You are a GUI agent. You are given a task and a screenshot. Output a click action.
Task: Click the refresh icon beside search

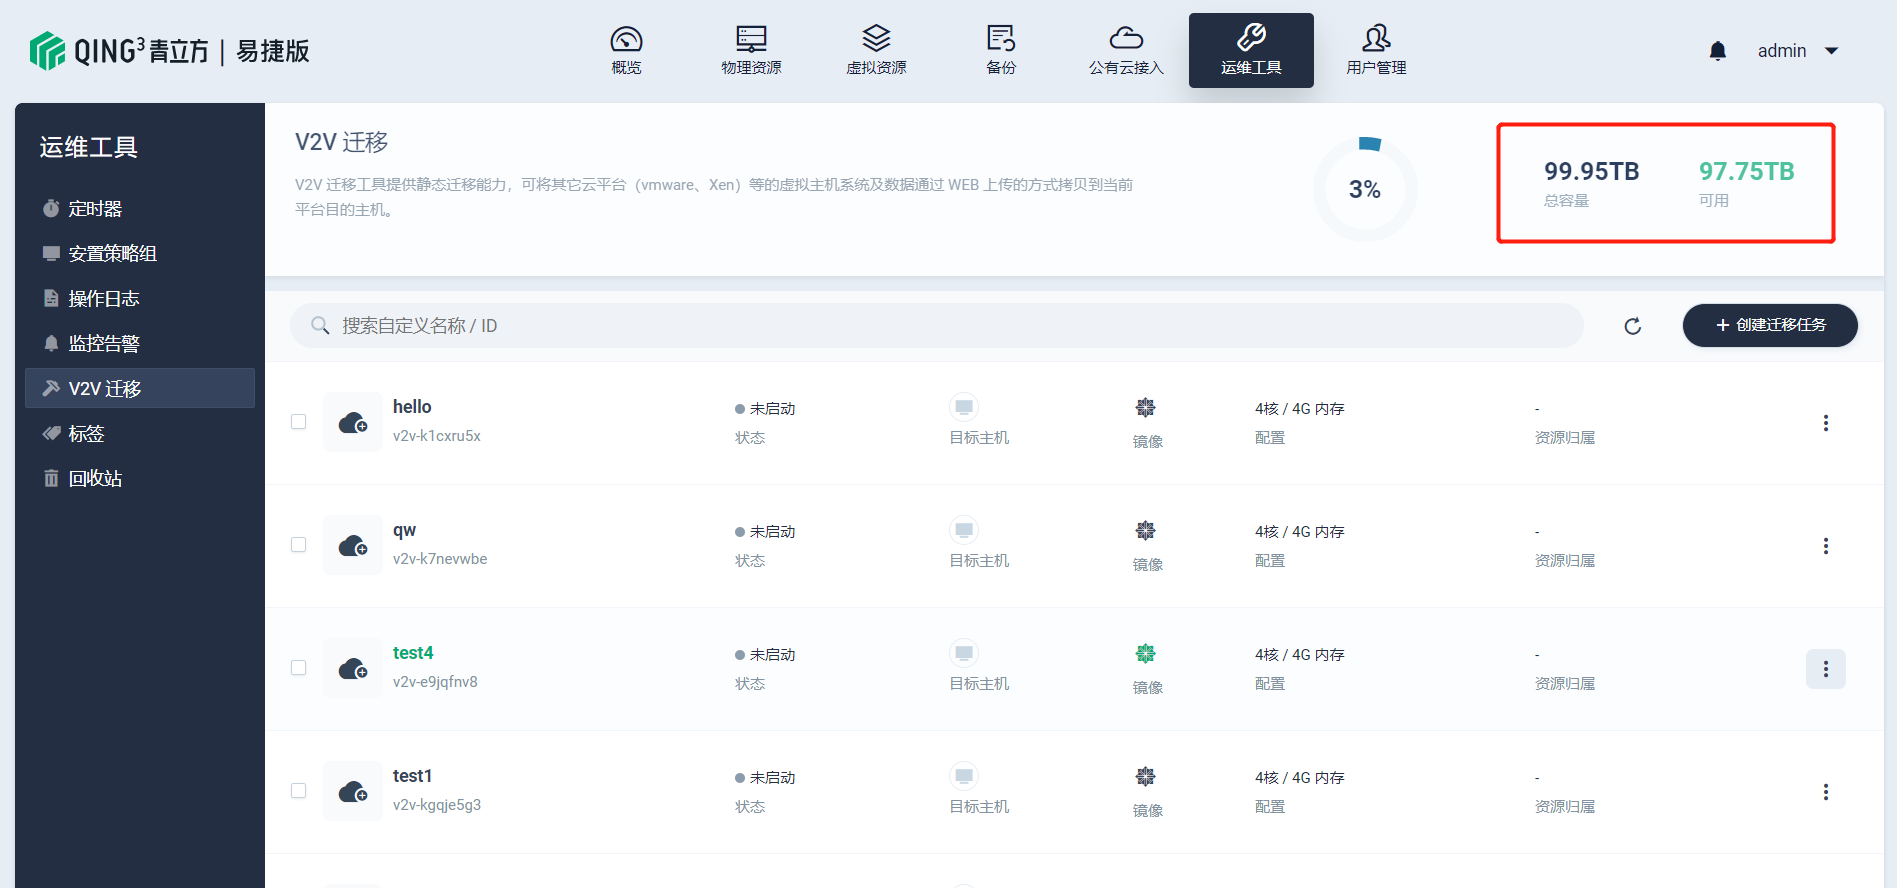click(x=1632, y=326)
